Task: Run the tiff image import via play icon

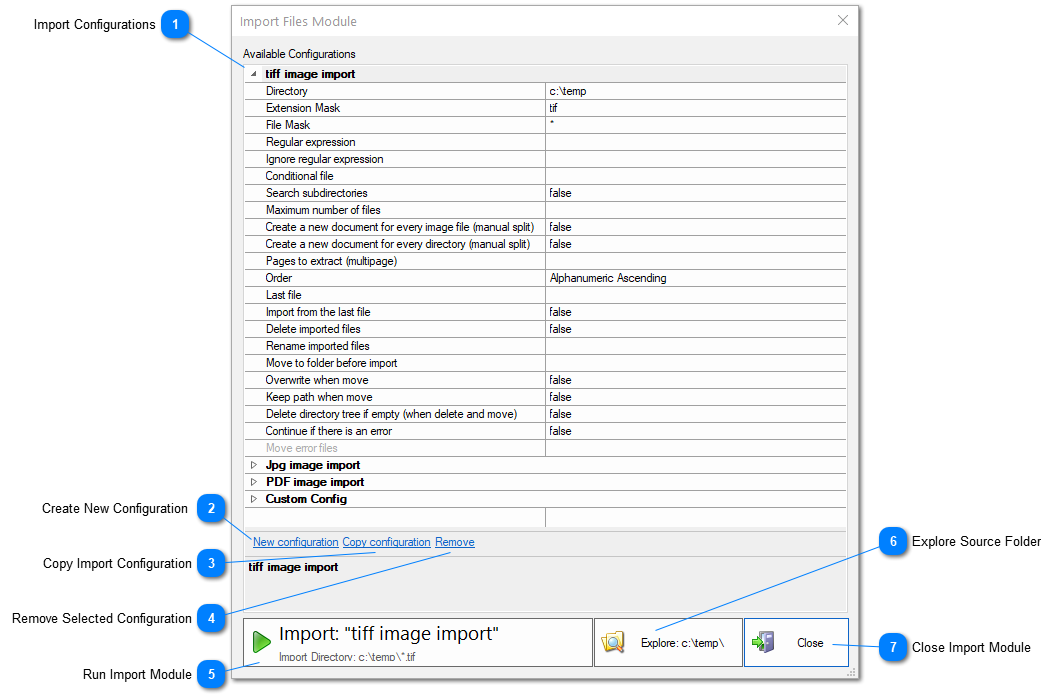Action: pos(260,641)
